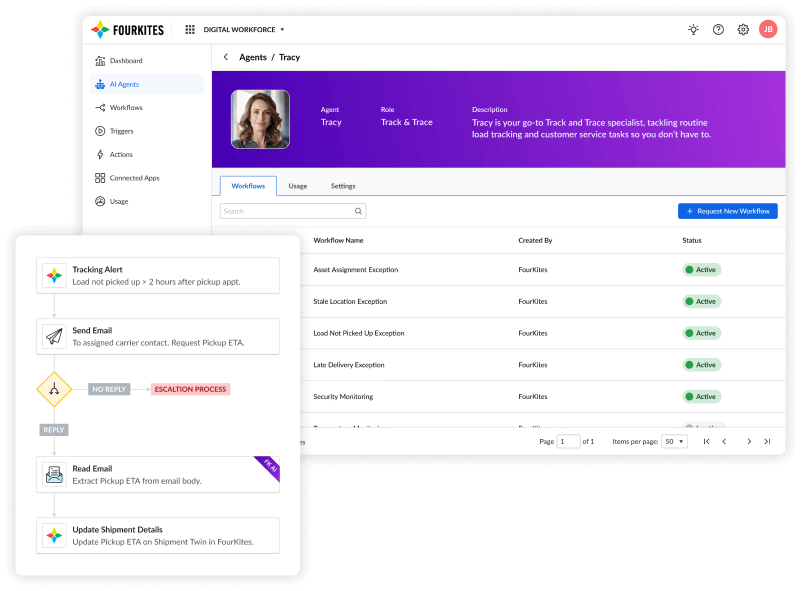Go to the previous page arrow
Image resolution: width=801 pixels, height=591 pixels.
tap(724, 441)
